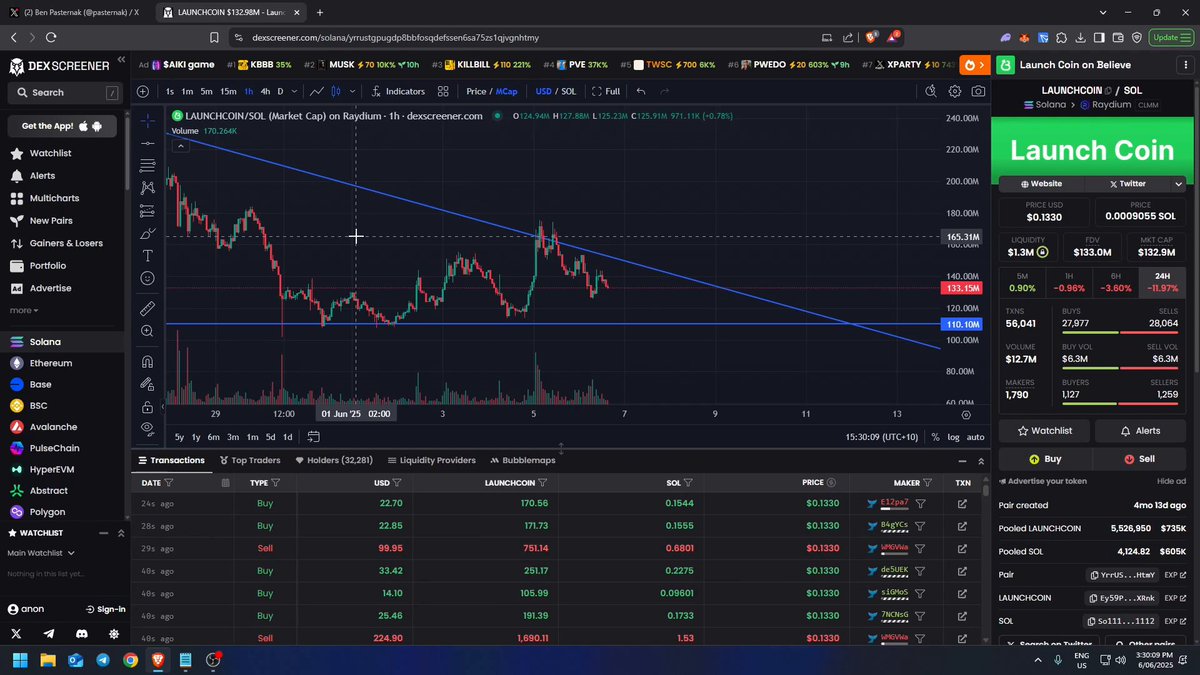Open the go to date calendar icon
1200x675 pixels.
pyautogui.click(x=313, y=437)
